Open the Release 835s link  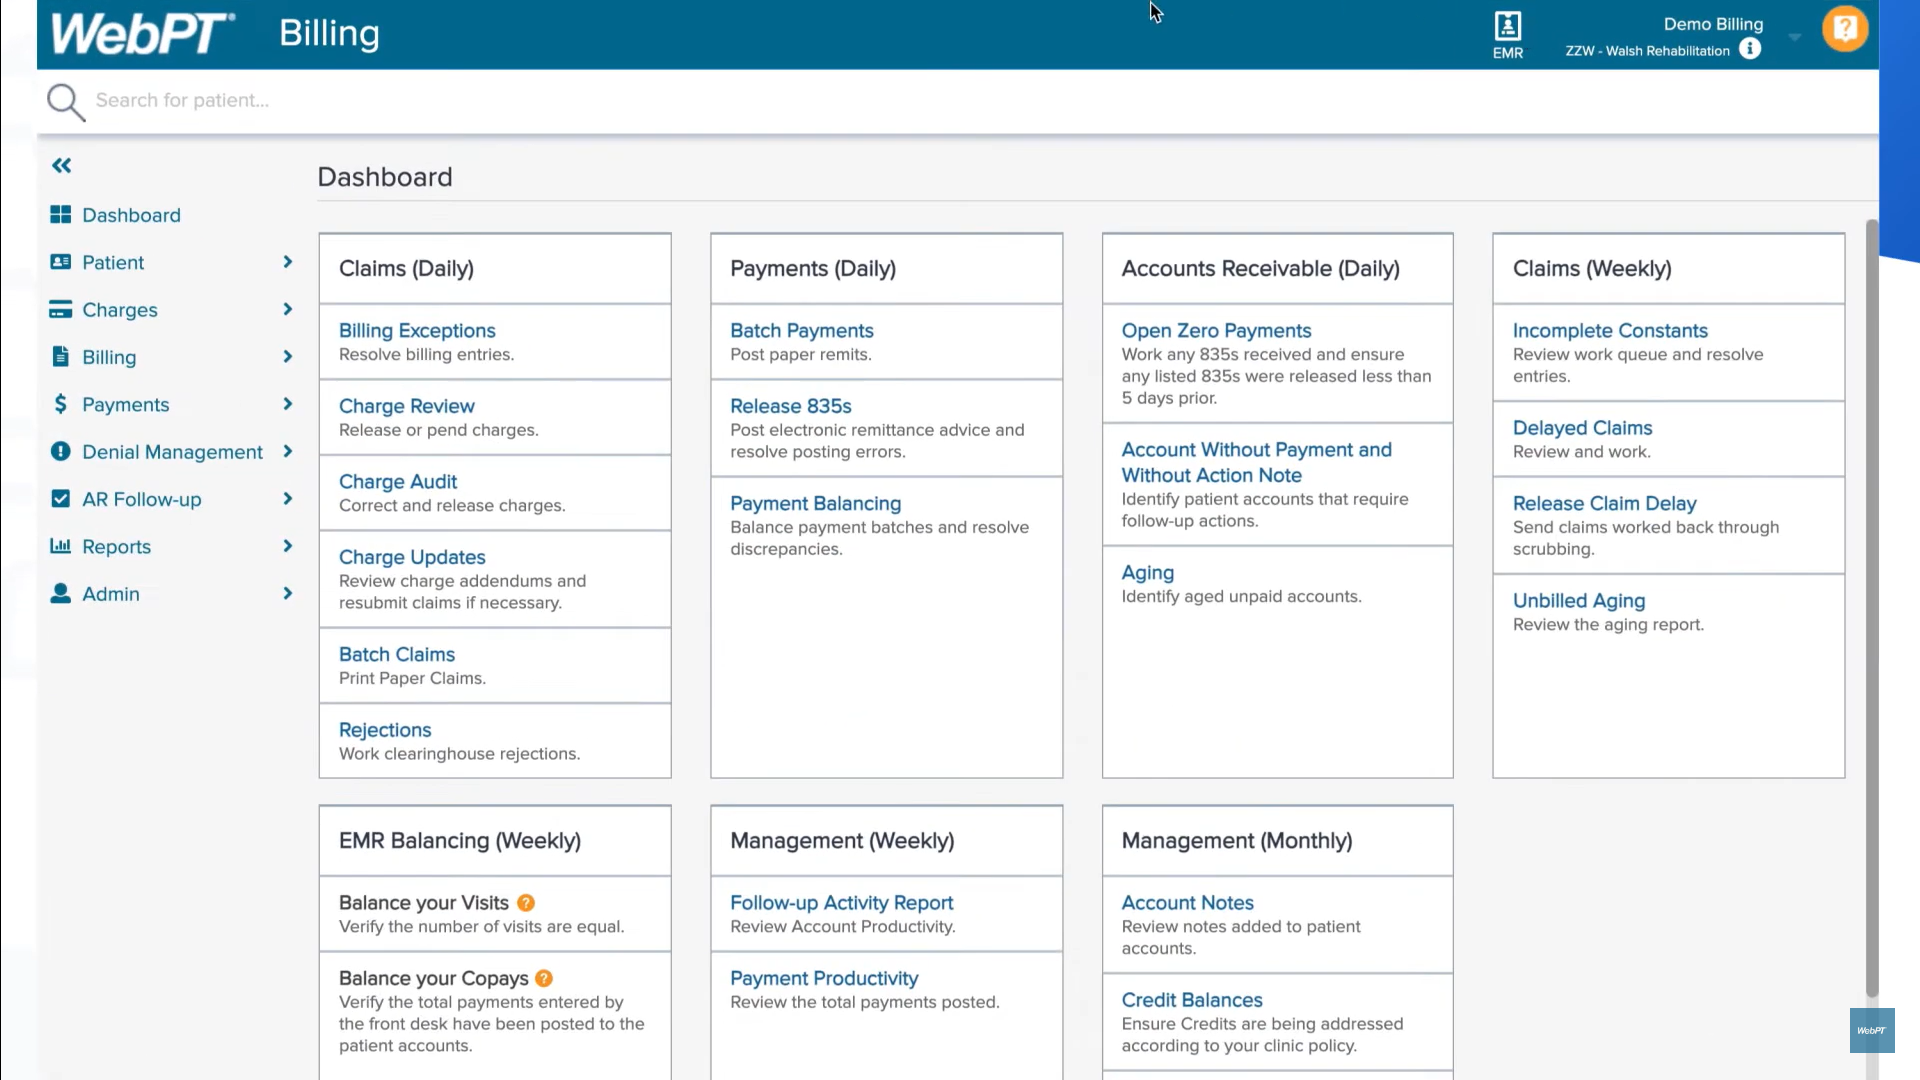790,406
